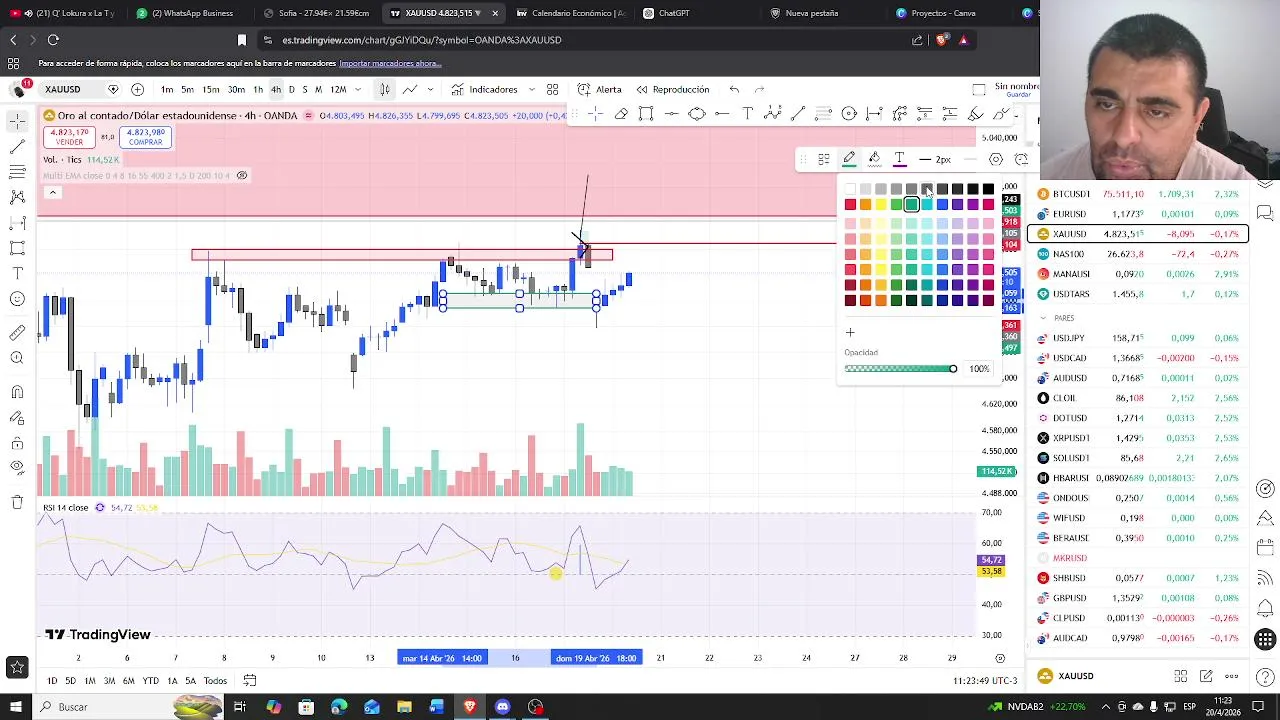Create an alert with Alerta button
The width and height of the screenshot is (1280, 720).
(600, 89)
